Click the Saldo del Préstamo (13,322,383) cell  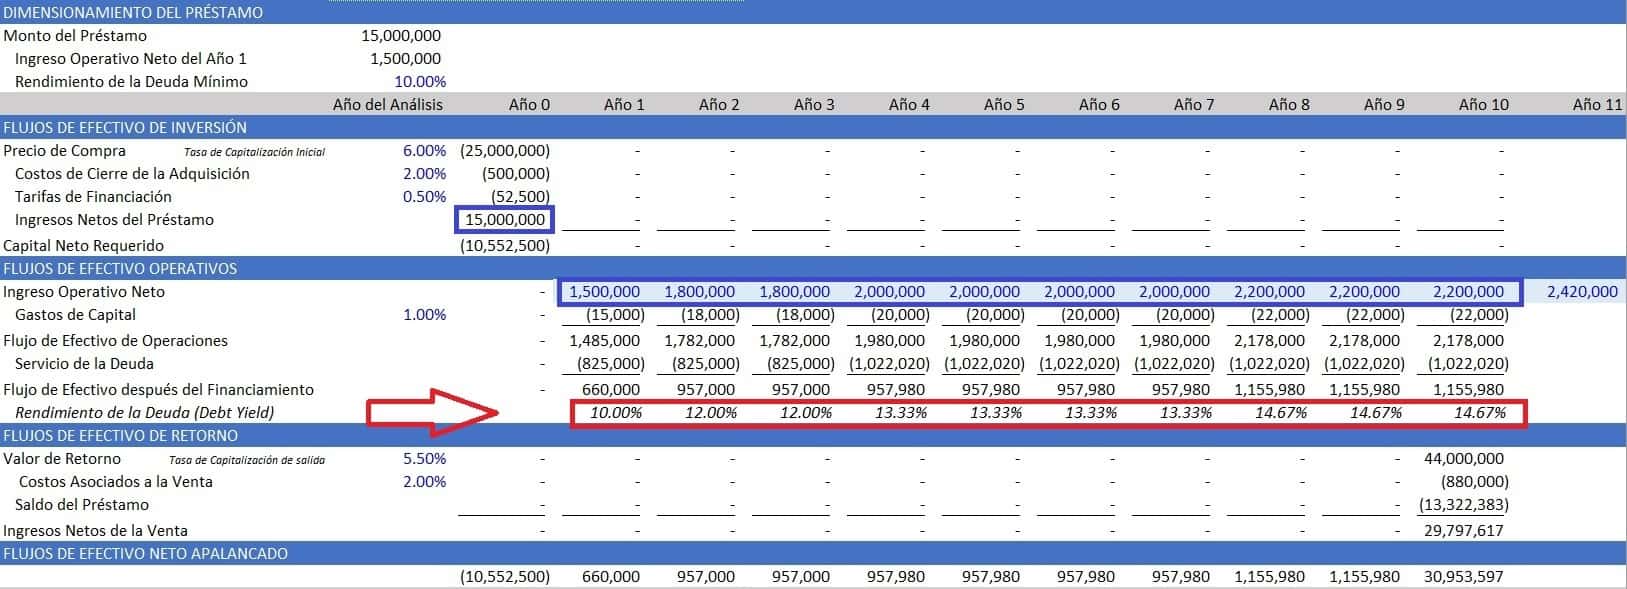(1463, 504)
